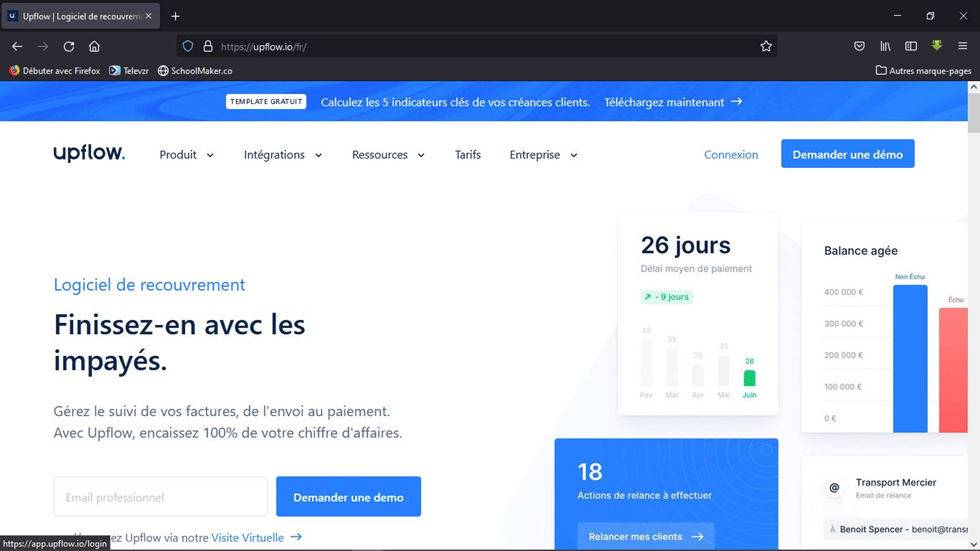Click the Connexion login link
Screen dimensions: 980x551
point(731,155)
